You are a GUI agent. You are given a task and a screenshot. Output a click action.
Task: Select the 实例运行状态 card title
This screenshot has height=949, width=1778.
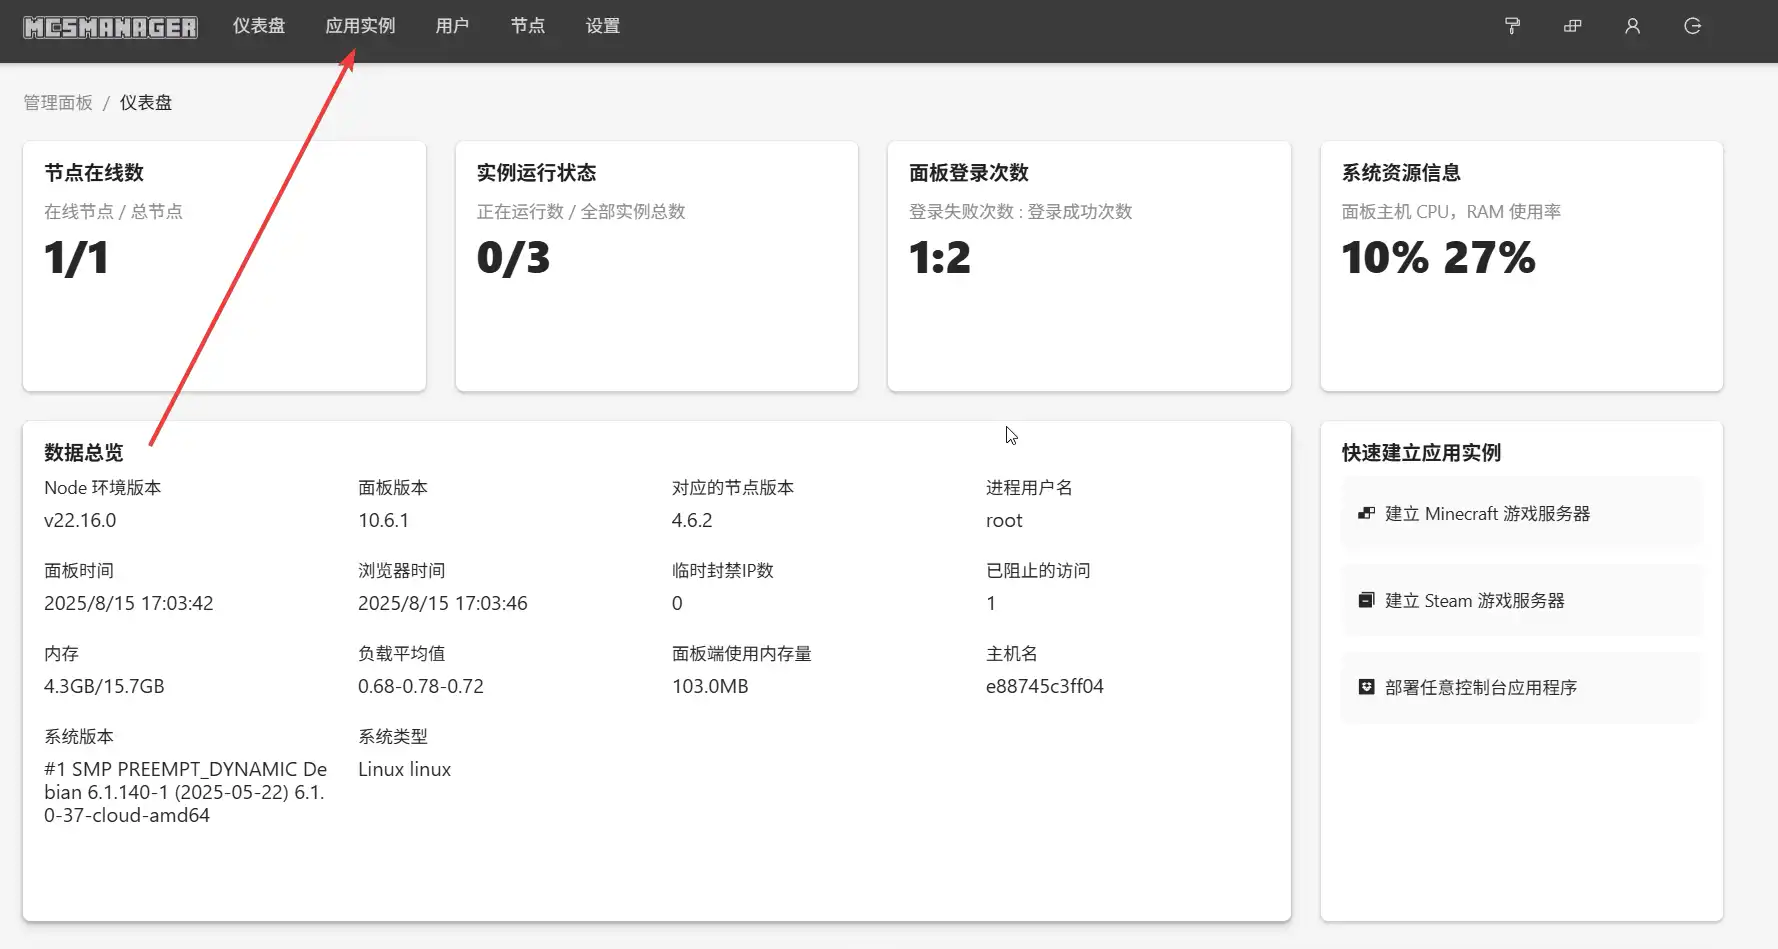pyautogui.click(x=536, y=173)
